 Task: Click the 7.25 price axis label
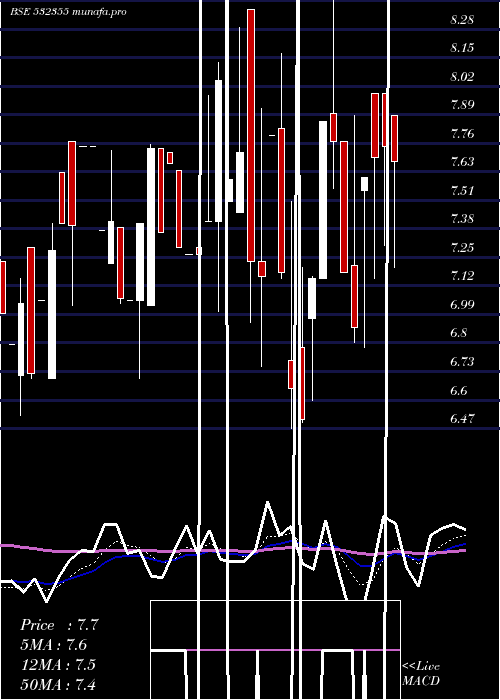[x=462, y=248]
